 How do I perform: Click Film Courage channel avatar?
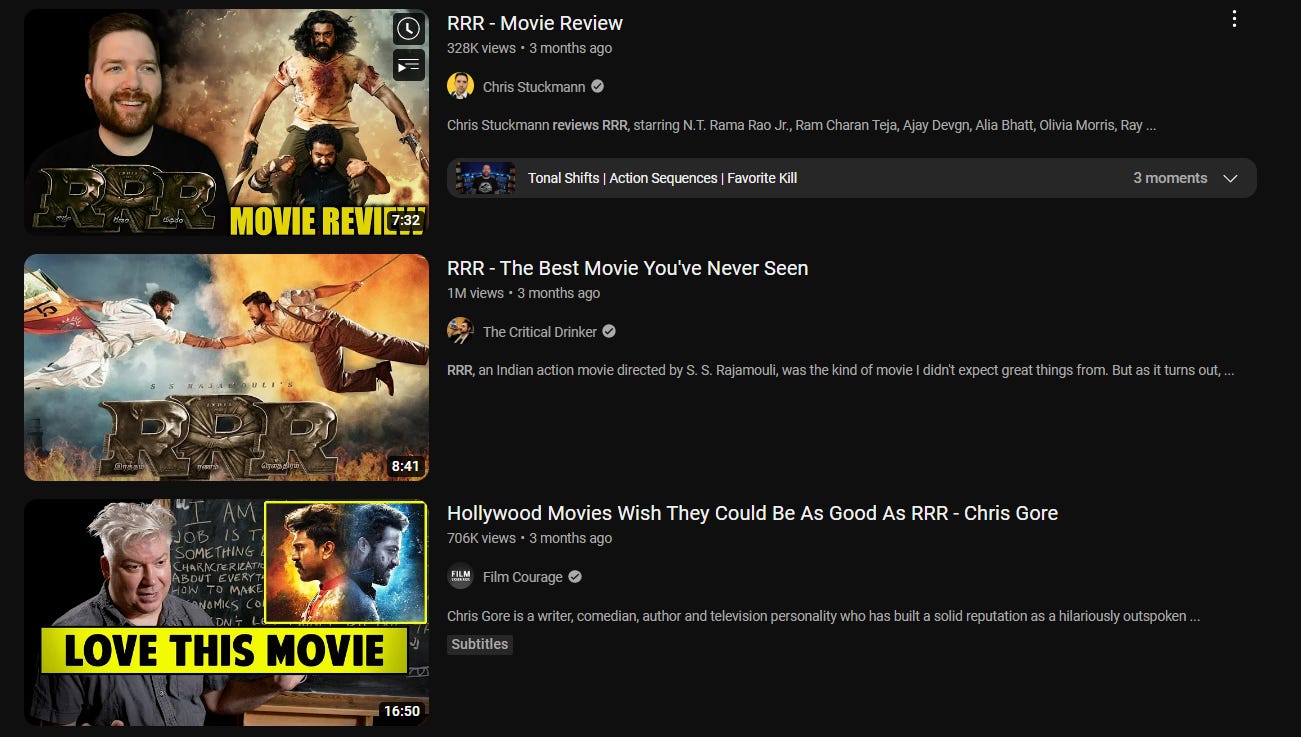point(460,576)
